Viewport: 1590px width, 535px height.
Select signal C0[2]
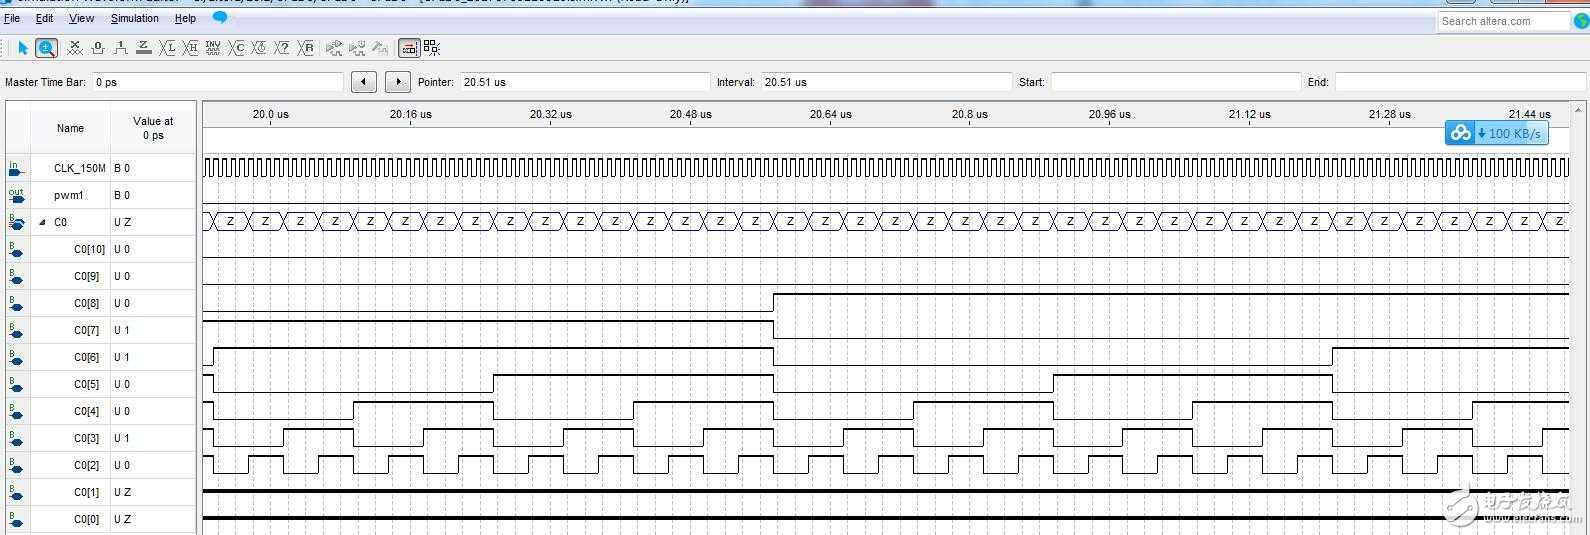pyautogui.click(x=87, y=465)
